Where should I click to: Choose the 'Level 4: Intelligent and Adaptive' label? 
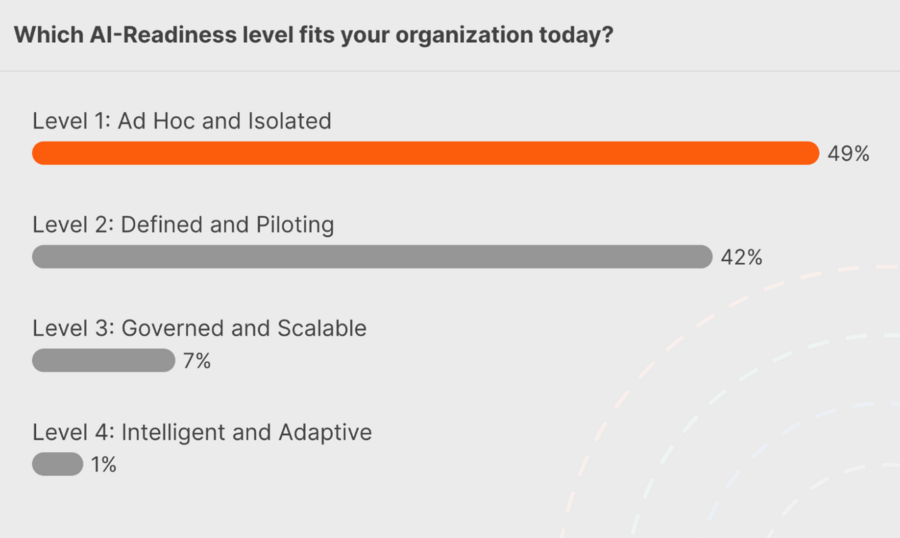202,432
